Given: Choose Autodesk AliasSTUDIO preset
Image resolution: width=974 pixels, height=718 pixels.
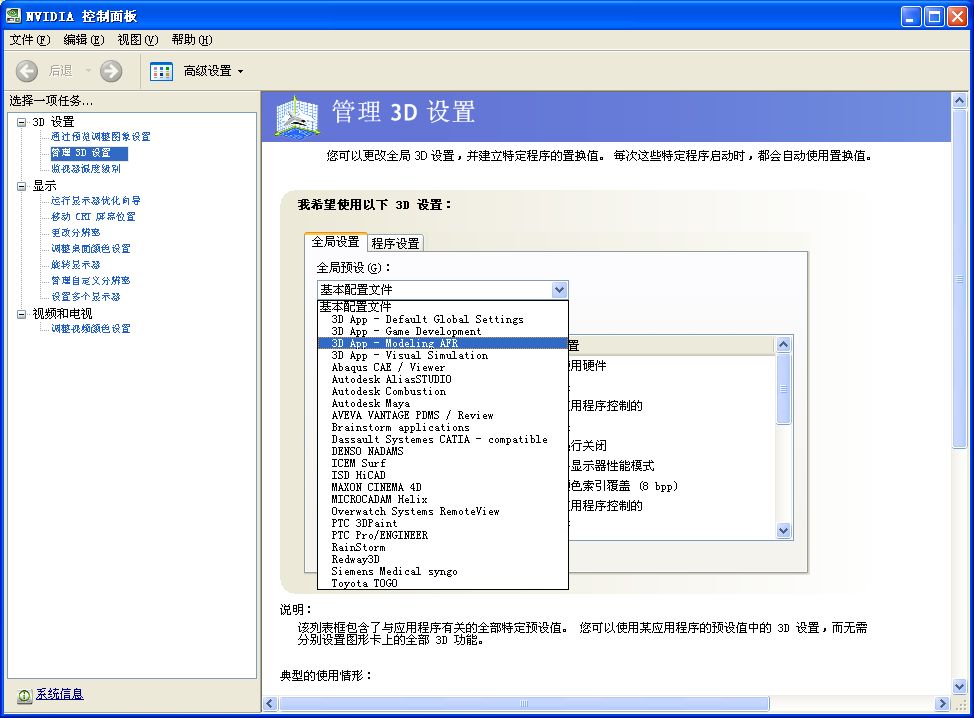Looking at the screenshot, I should coord(443,379).
